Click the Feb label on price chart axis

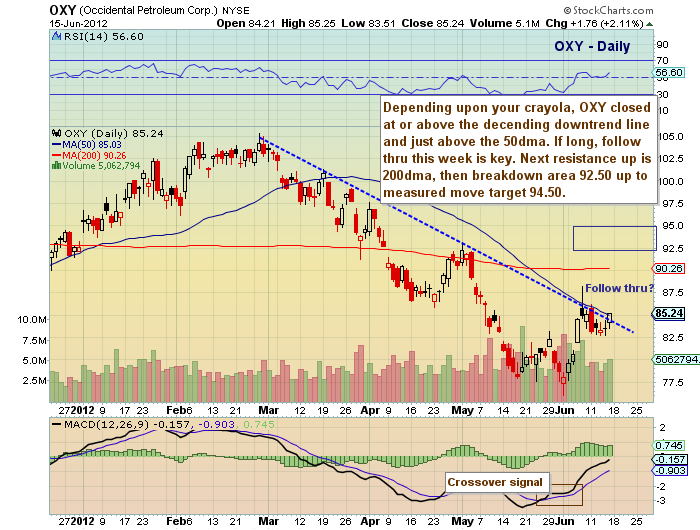(175, 410)
